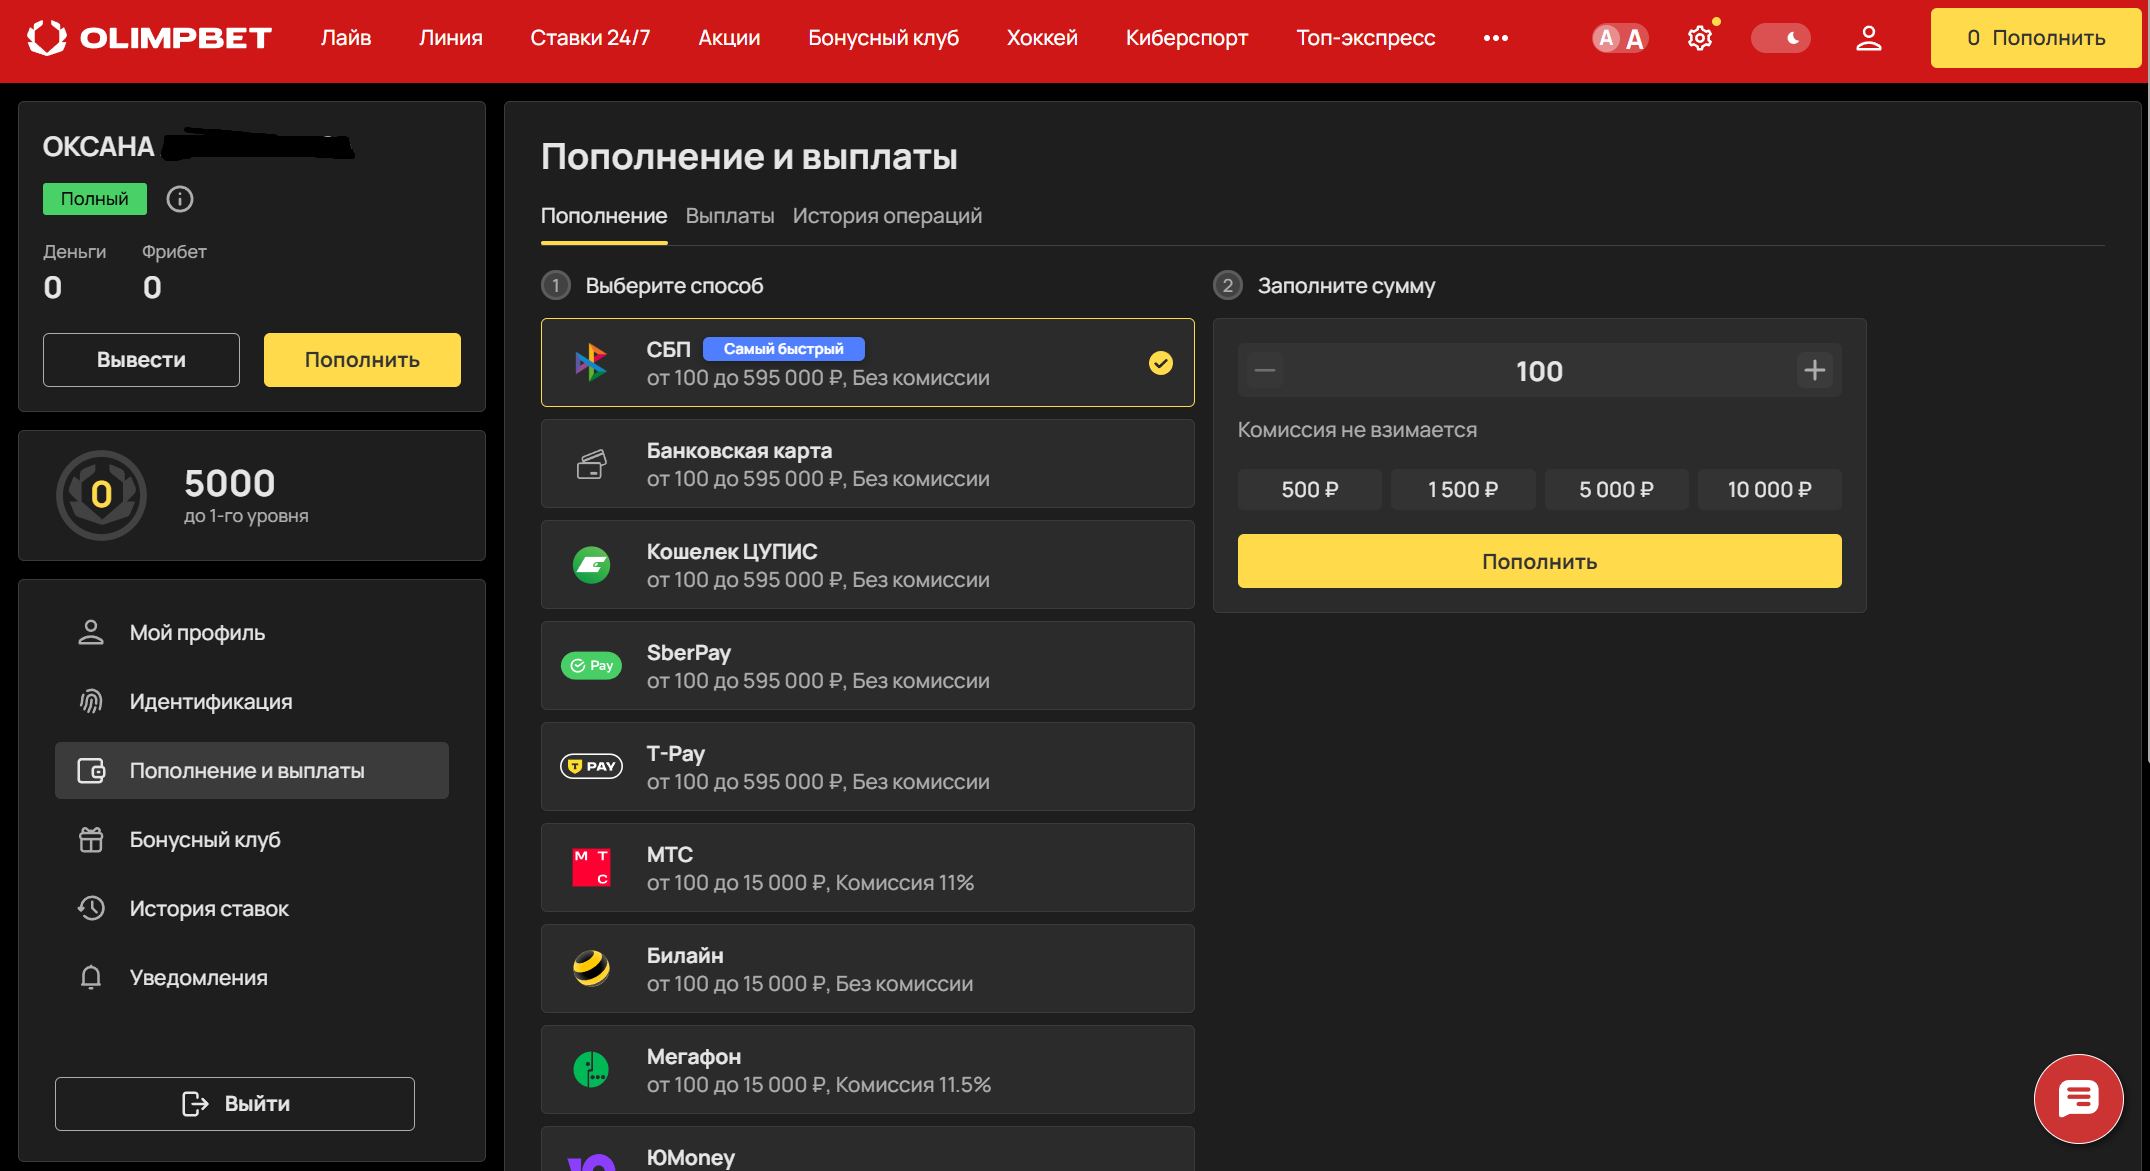
Task: Click the Полный verification status badge
Action: tap(95, 199)
